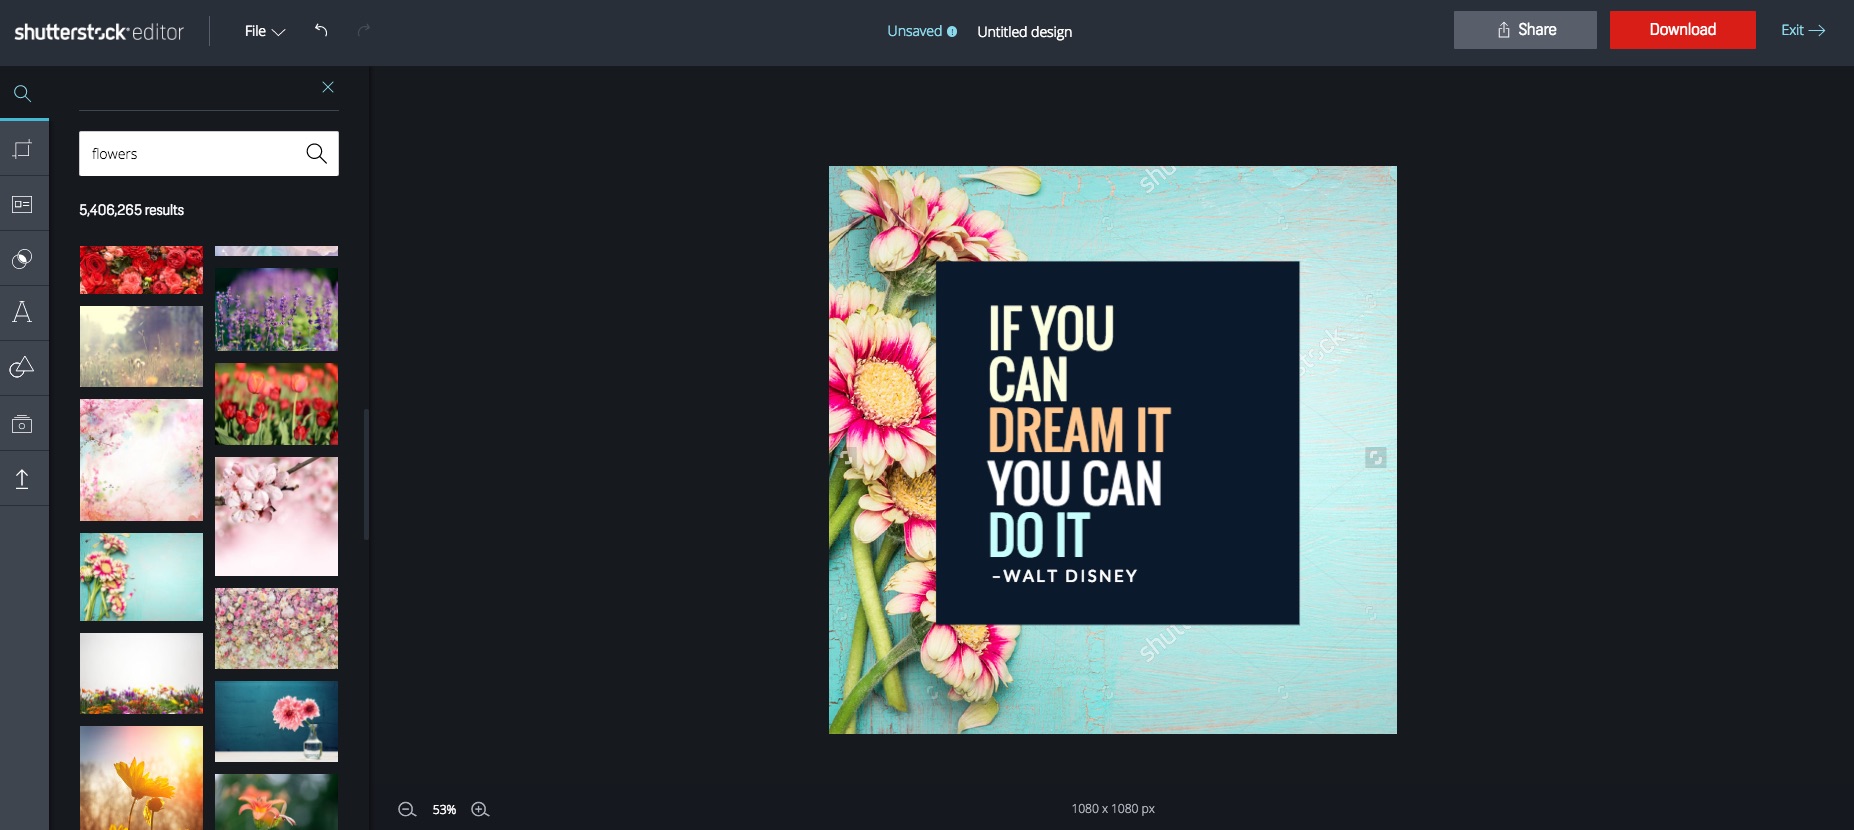Click the Share button
The width and height of the screenshot is (1854, 830).
[1525, 30]
